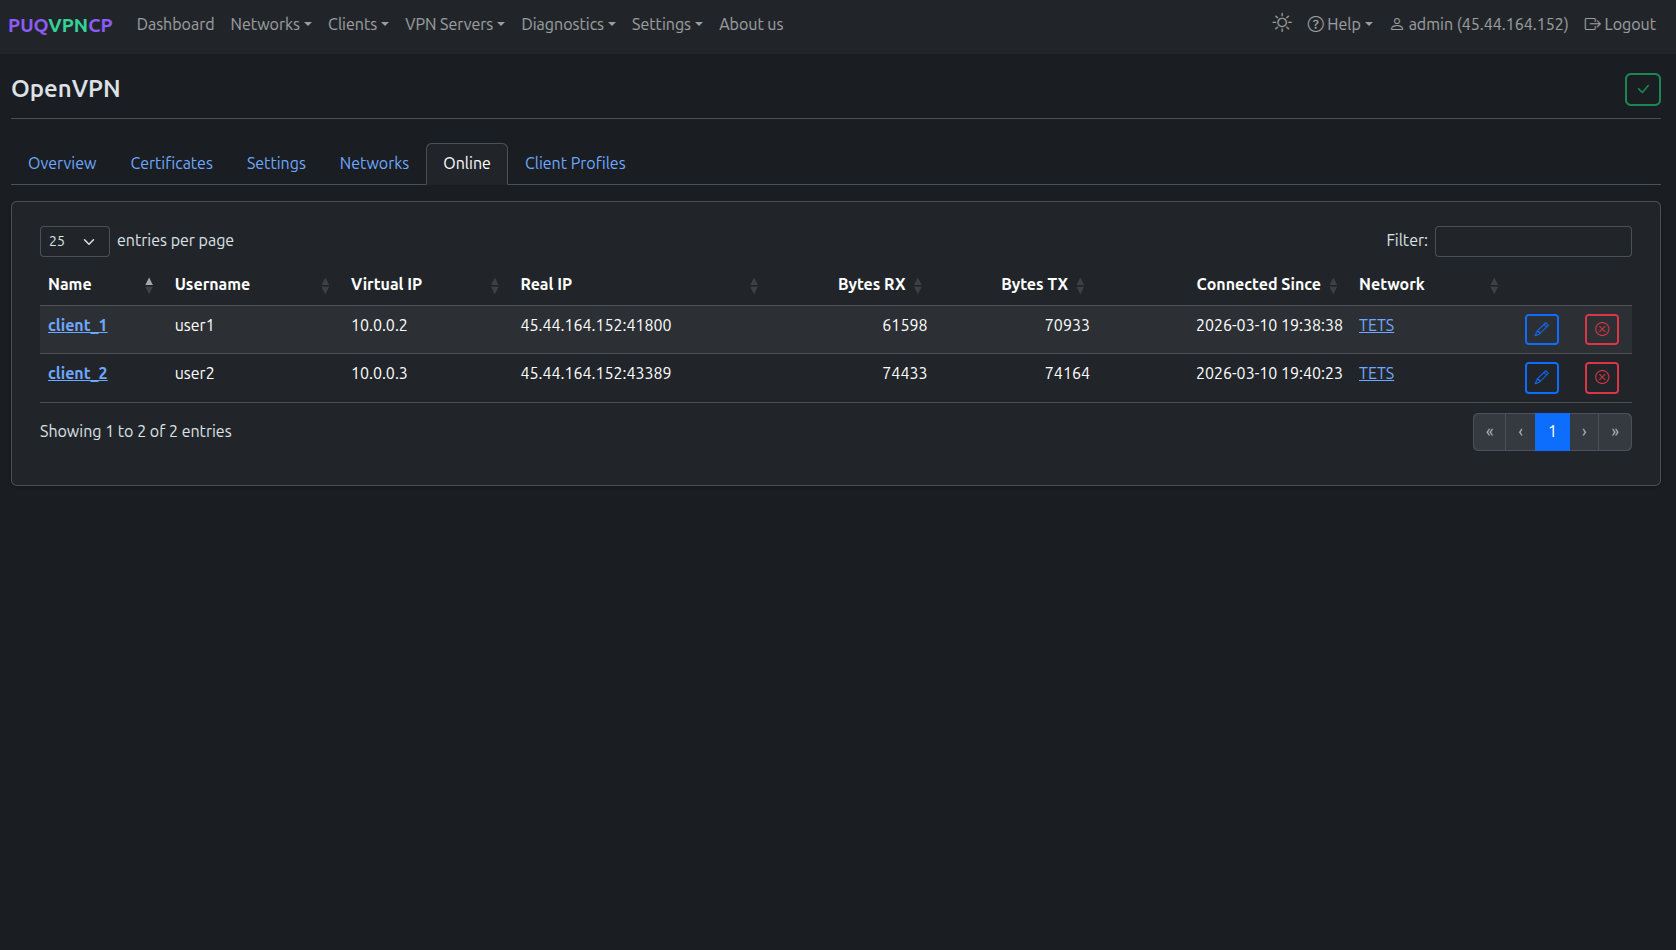Screen dimensions: 1676x950
Task: Go to previous page with ‹ button
Action: tap(1520, 432)
